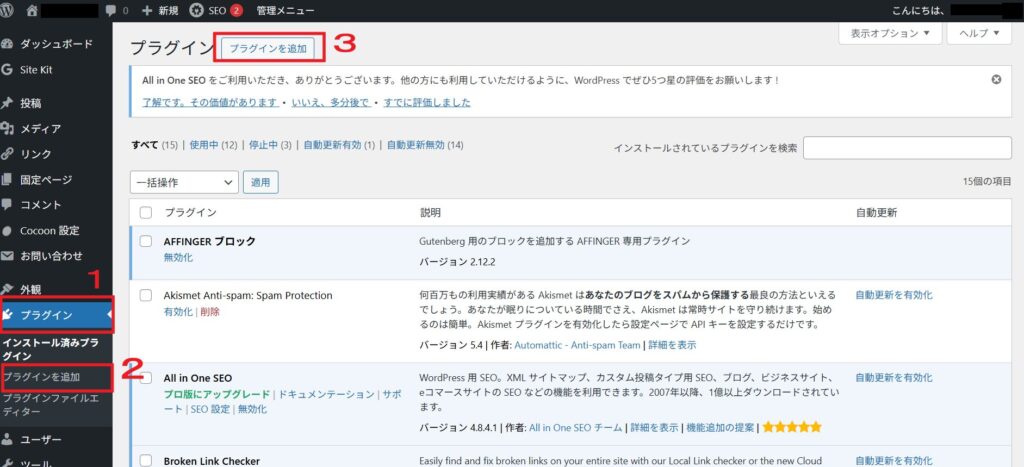This screenshot has width=1024, height=467.
Task: Sort by the プラグイン column header
Action: point(190,213)
